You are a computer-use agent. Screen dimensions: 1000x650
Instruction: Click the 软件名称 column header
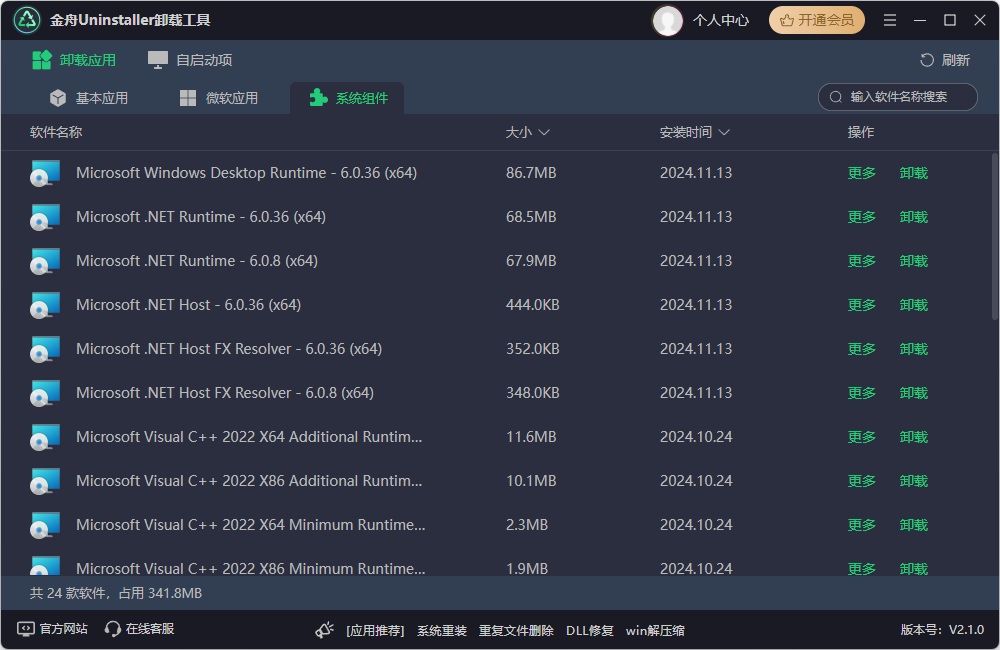click(56, 132)
